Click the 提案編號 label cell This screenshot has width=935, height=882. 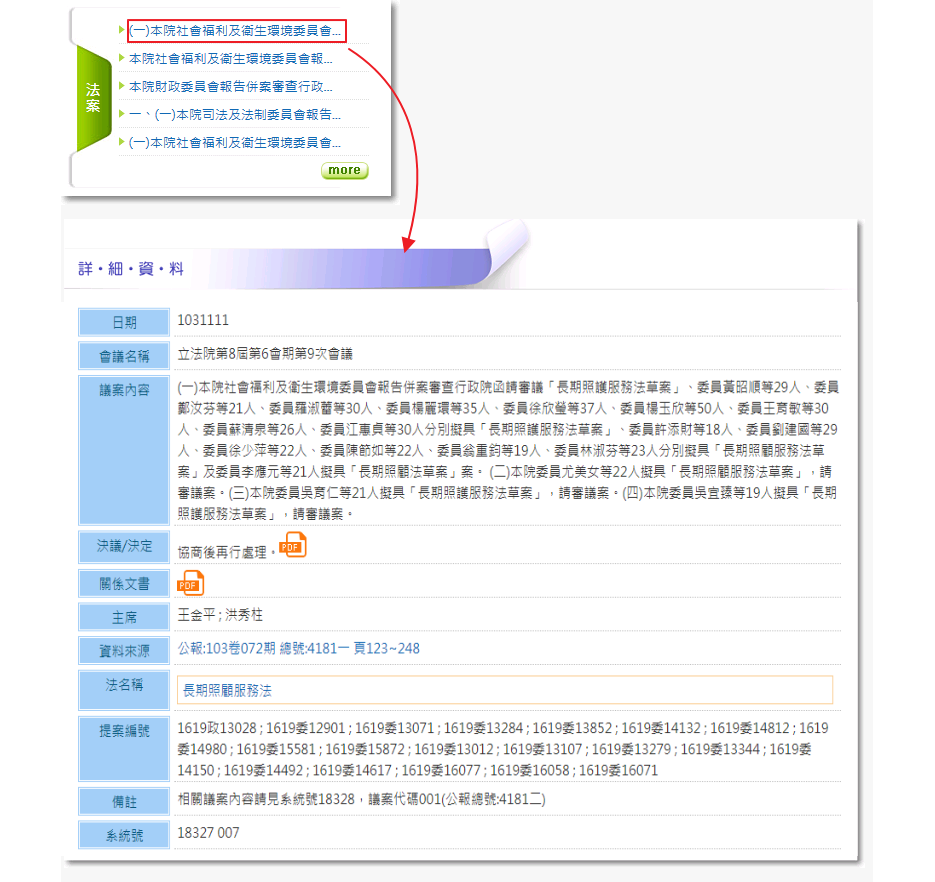124,731
